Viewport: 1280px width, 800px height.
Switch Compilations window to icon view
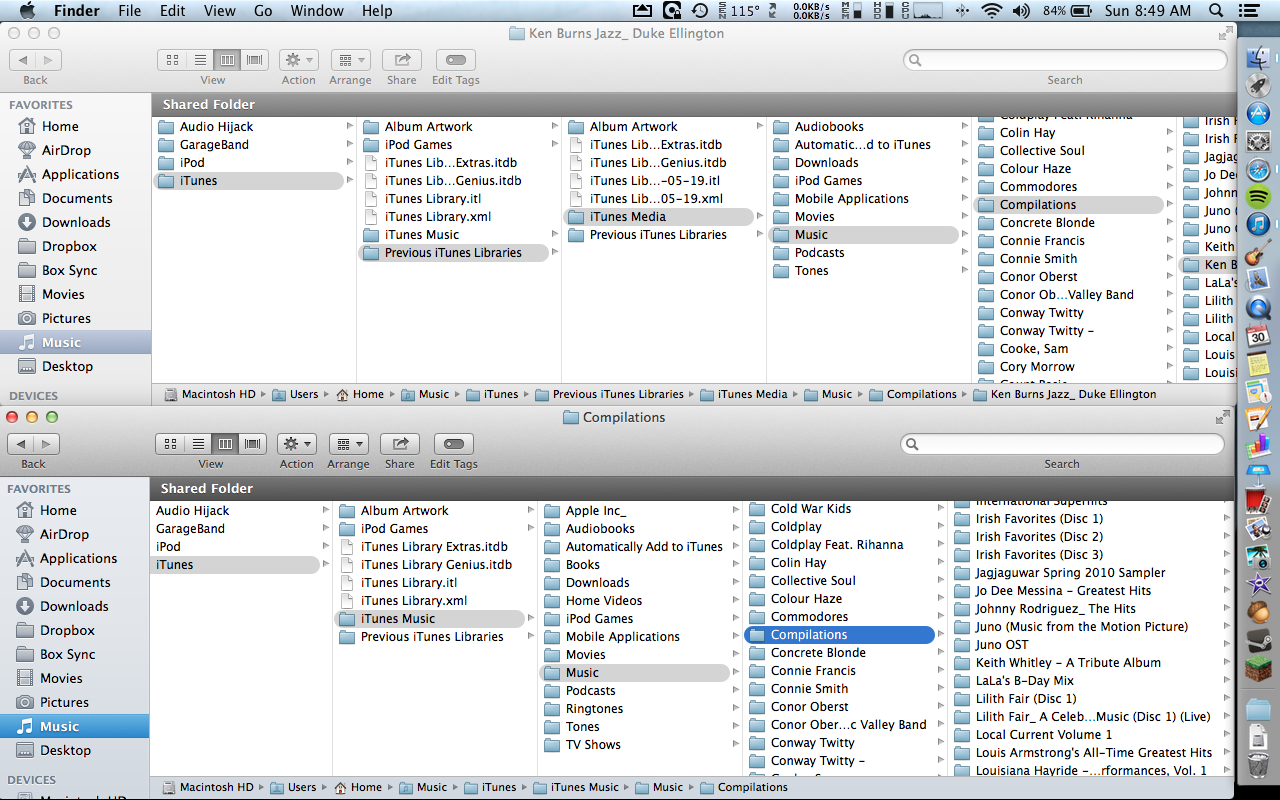[x=170, y=444]
